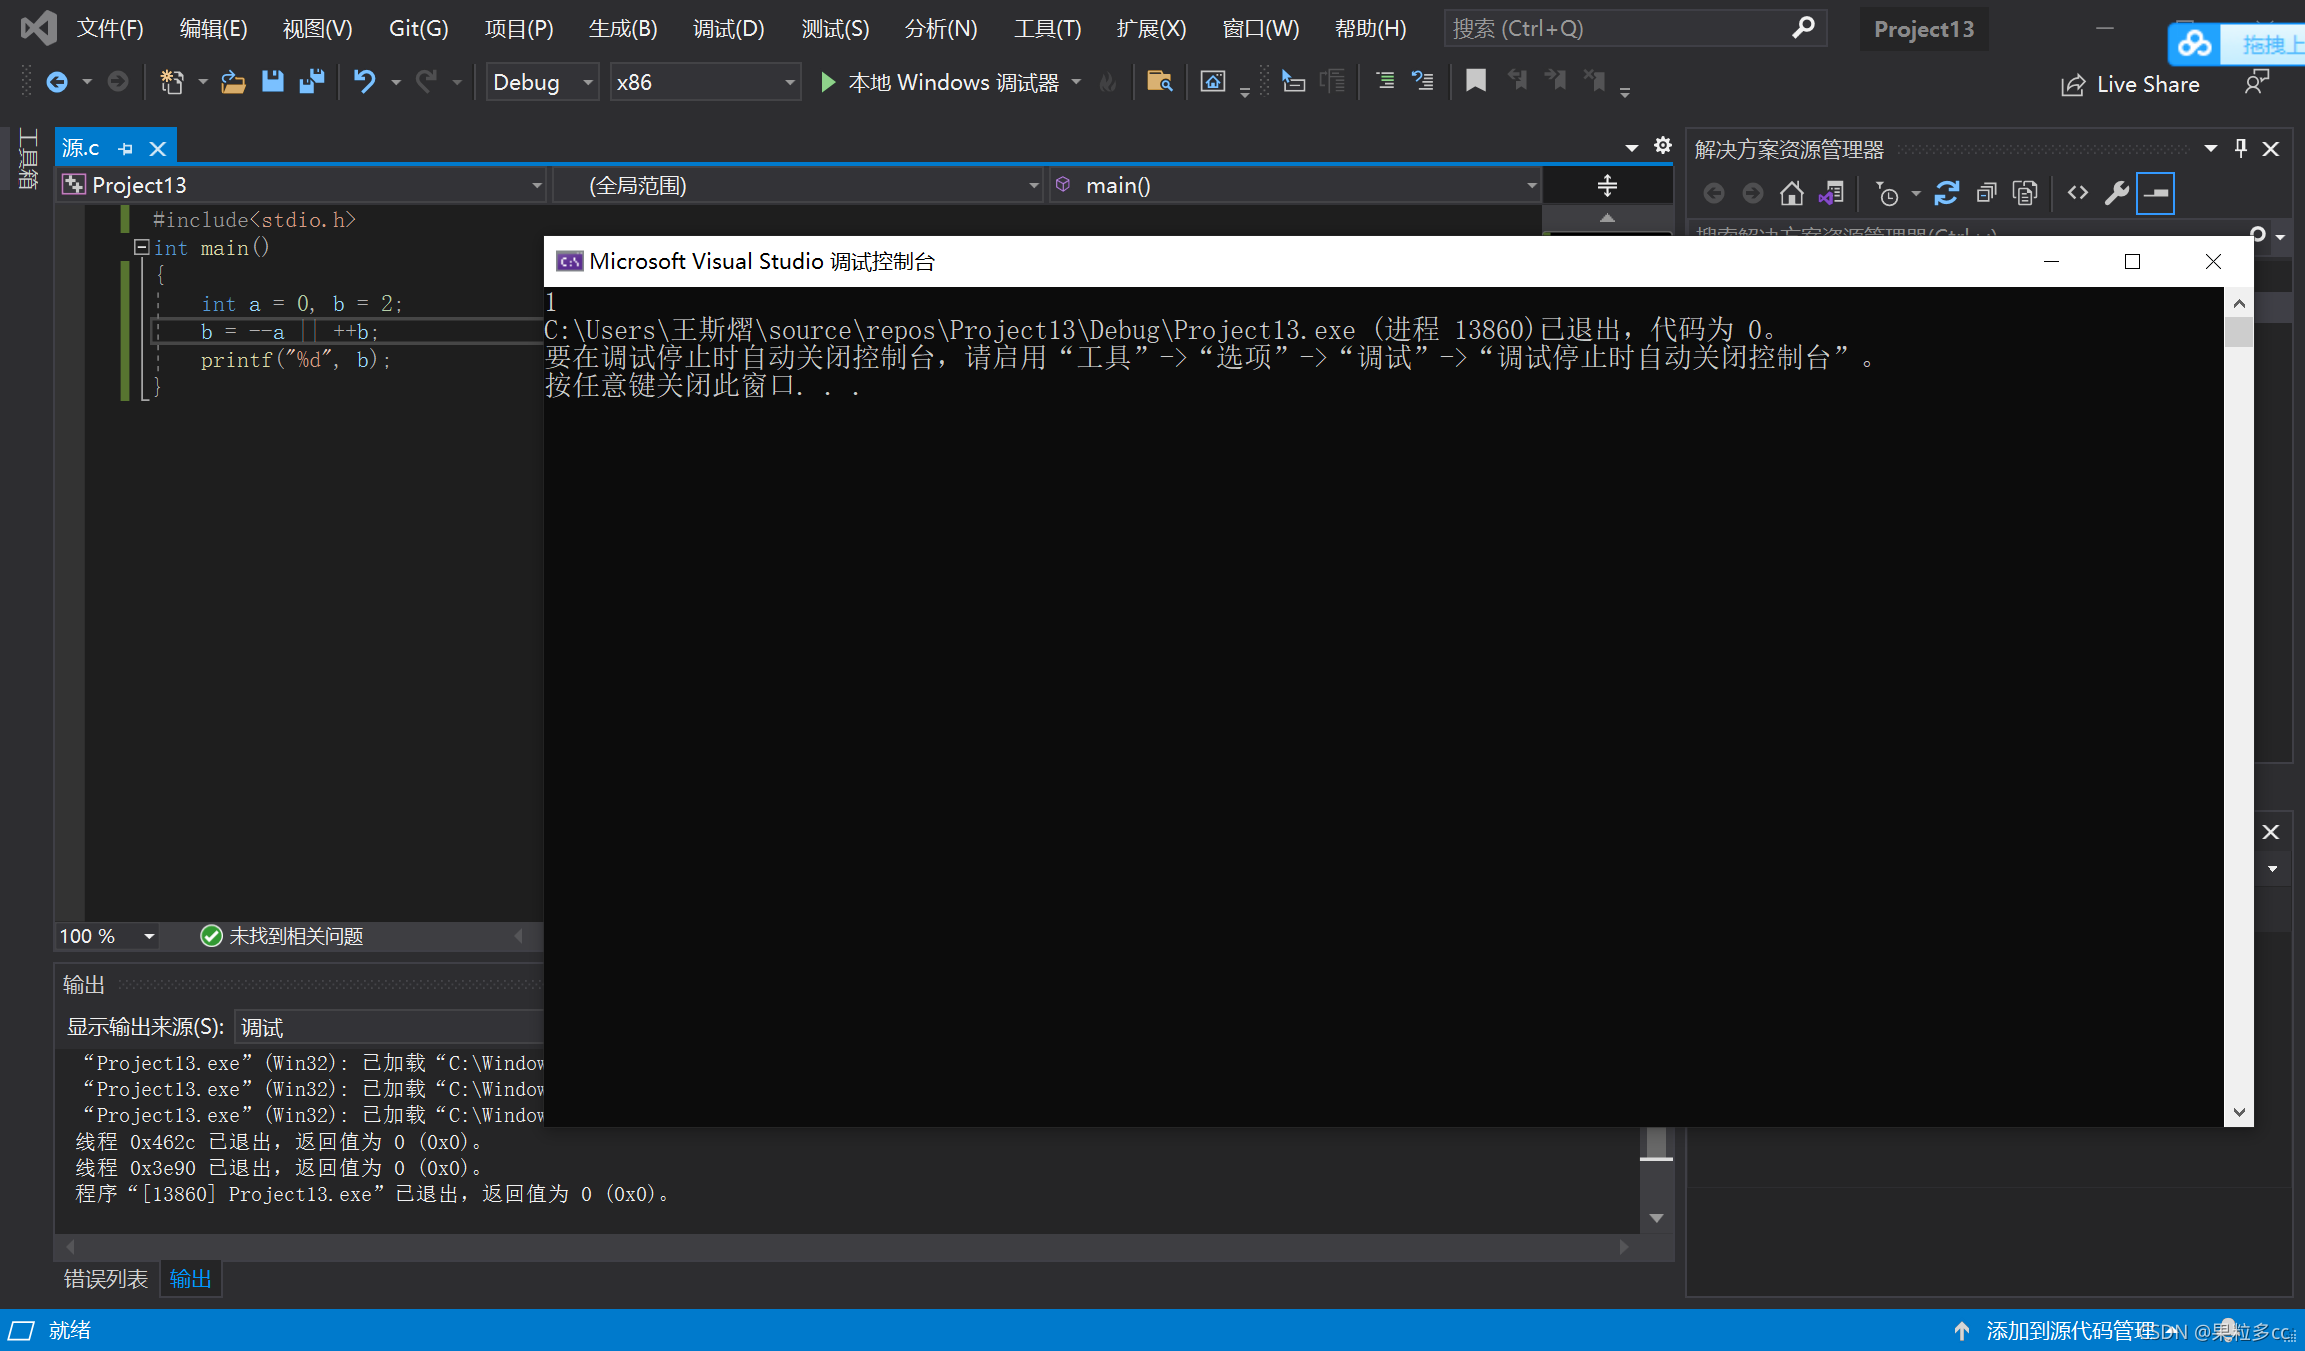Open the 帮助(H) menu
The height and width of the screenshot is (1351, 2305).
tap(1370, 29)
